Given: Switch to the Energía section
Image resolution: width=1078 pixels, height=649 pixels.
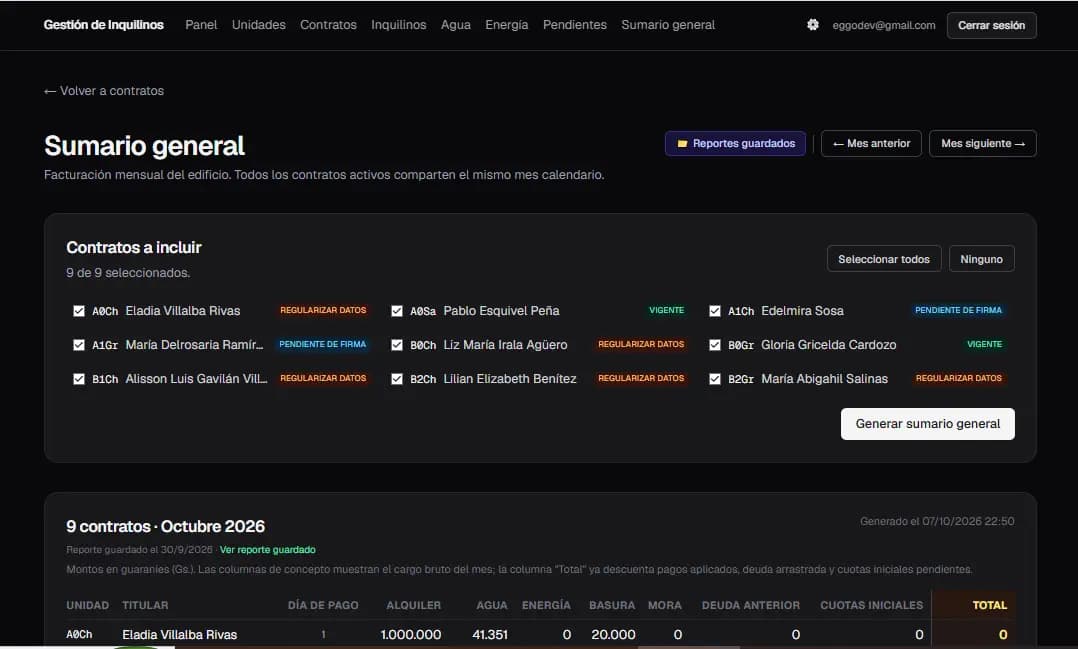Looking at the screenshot, I should [x=507, y=25].
